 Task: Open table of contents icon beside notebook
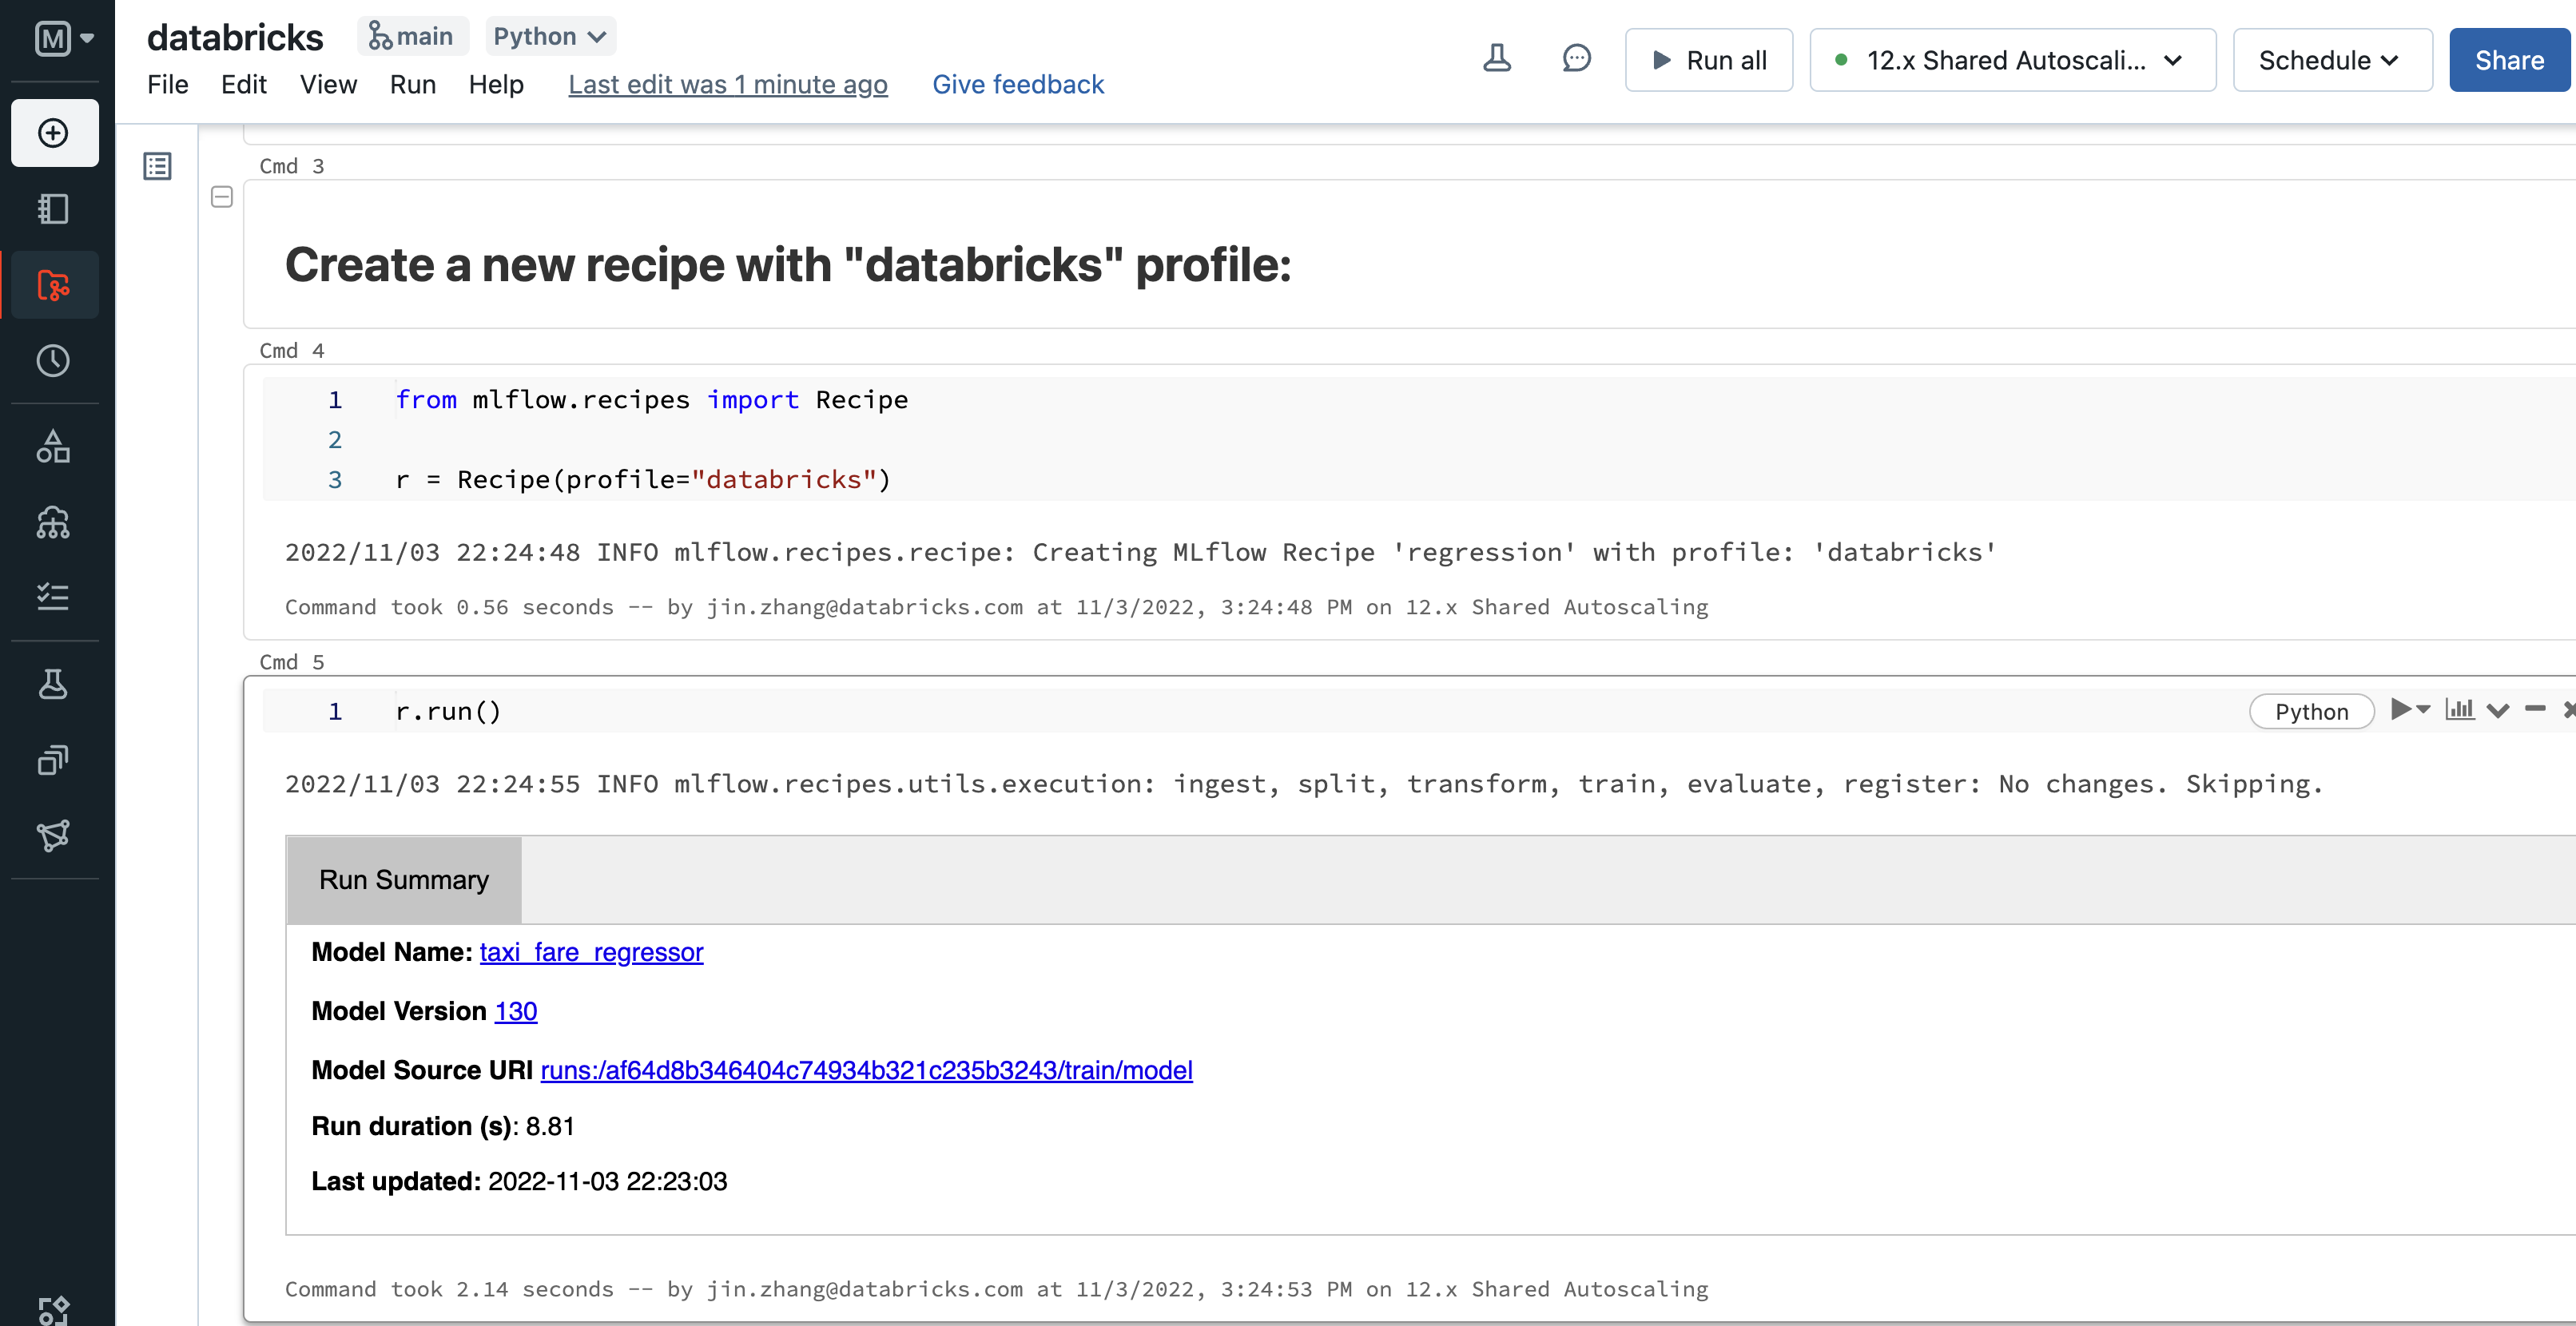click(x=158, y=166)
